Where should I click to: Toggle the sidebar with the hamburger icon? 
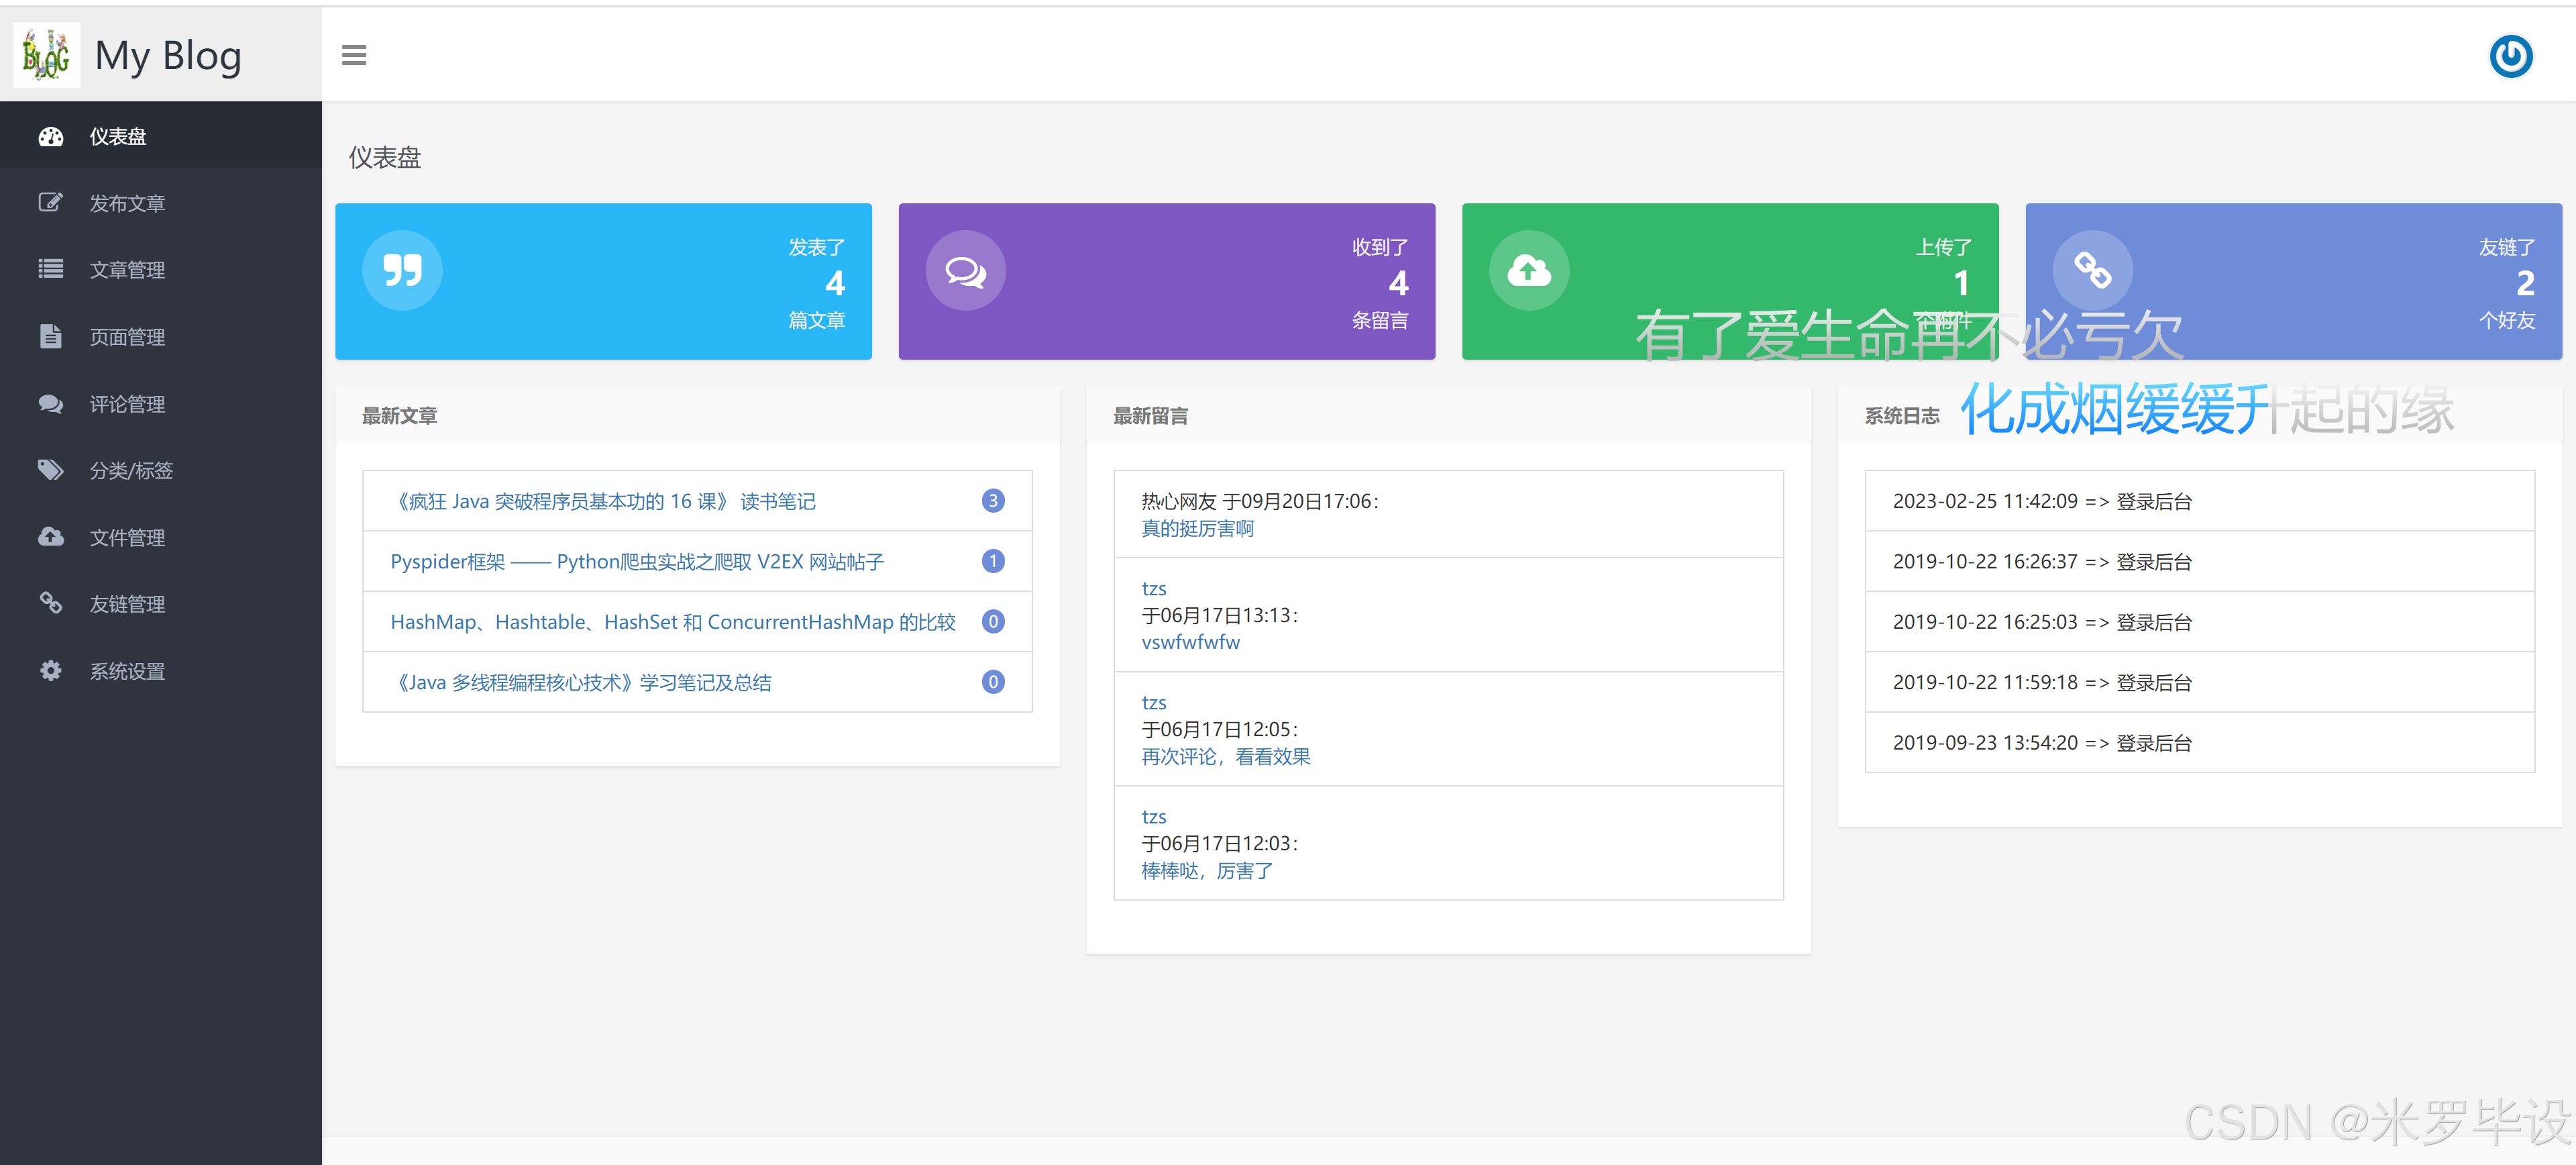(x=354, y=55)
